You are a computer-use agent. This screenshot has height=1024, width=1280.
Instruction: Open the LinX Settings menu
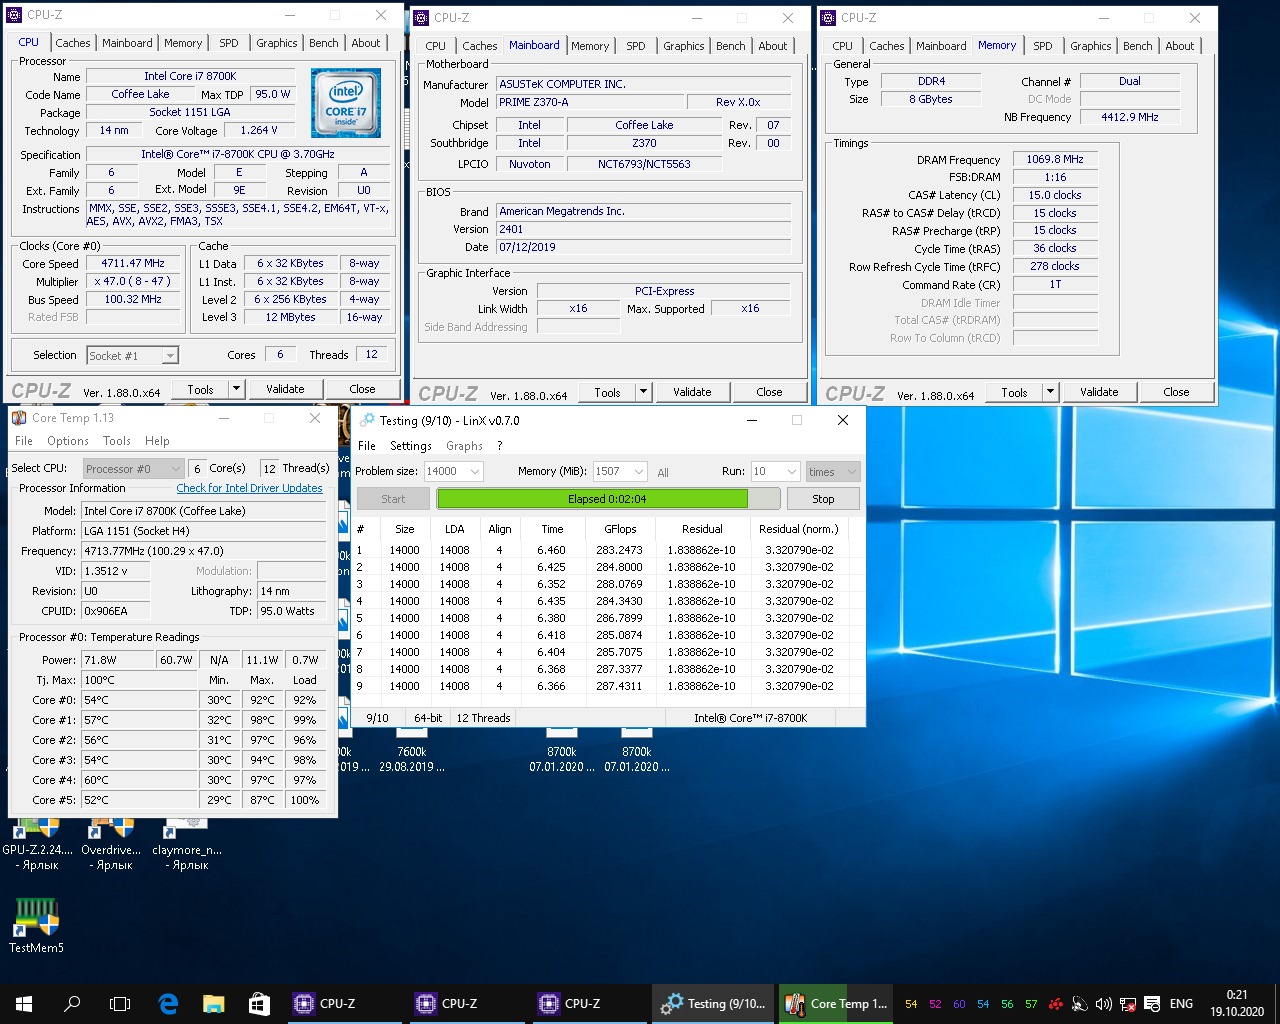click(x=411, y=446)
